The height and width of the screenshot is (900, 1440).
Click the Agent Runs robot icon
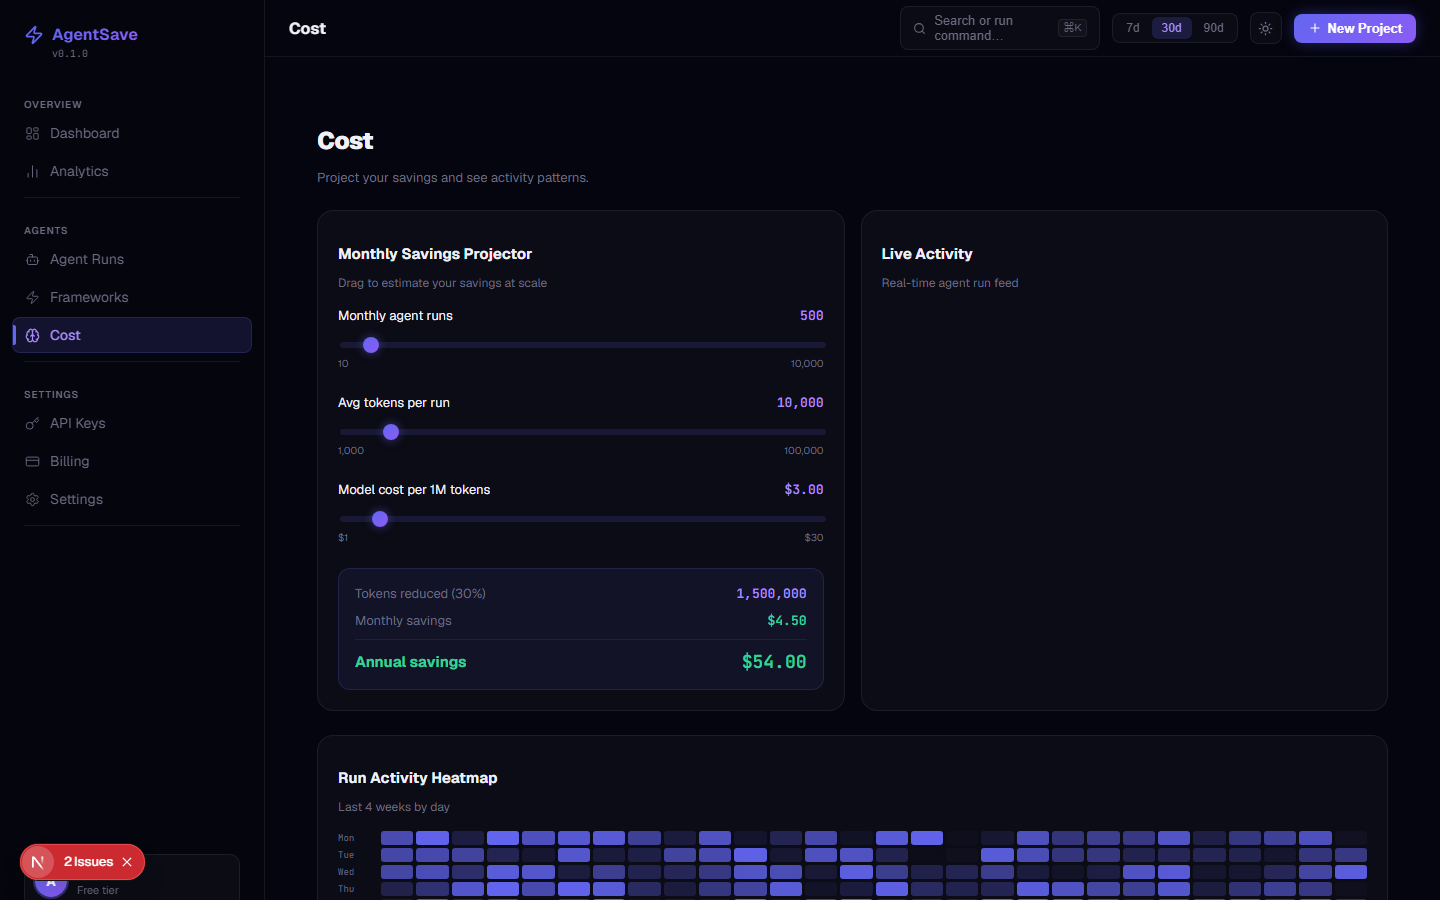click(32, 260)
